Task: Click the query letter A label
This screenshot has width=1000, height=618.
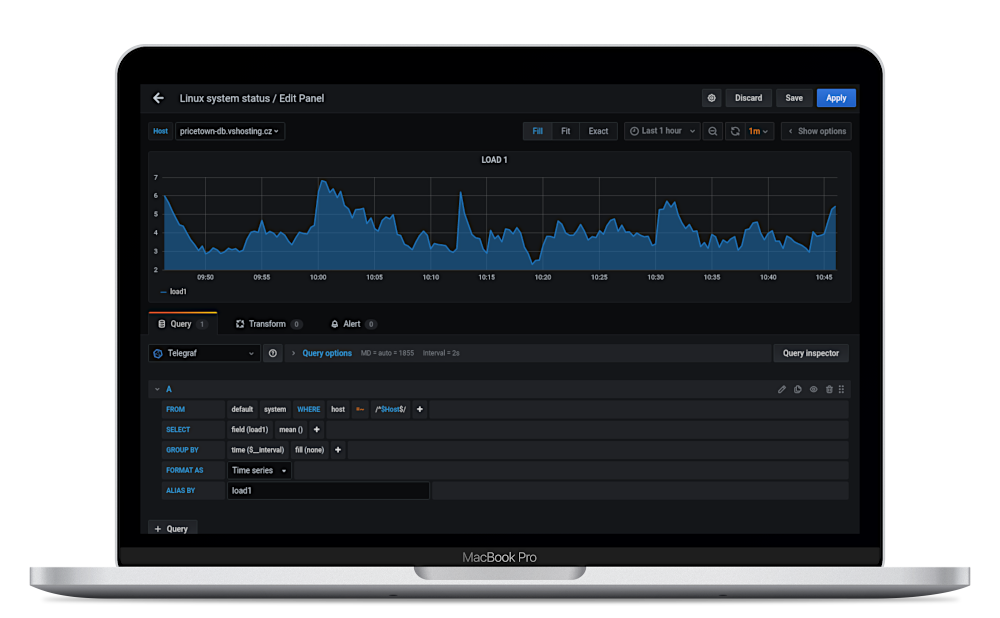Action: (169, 389)
